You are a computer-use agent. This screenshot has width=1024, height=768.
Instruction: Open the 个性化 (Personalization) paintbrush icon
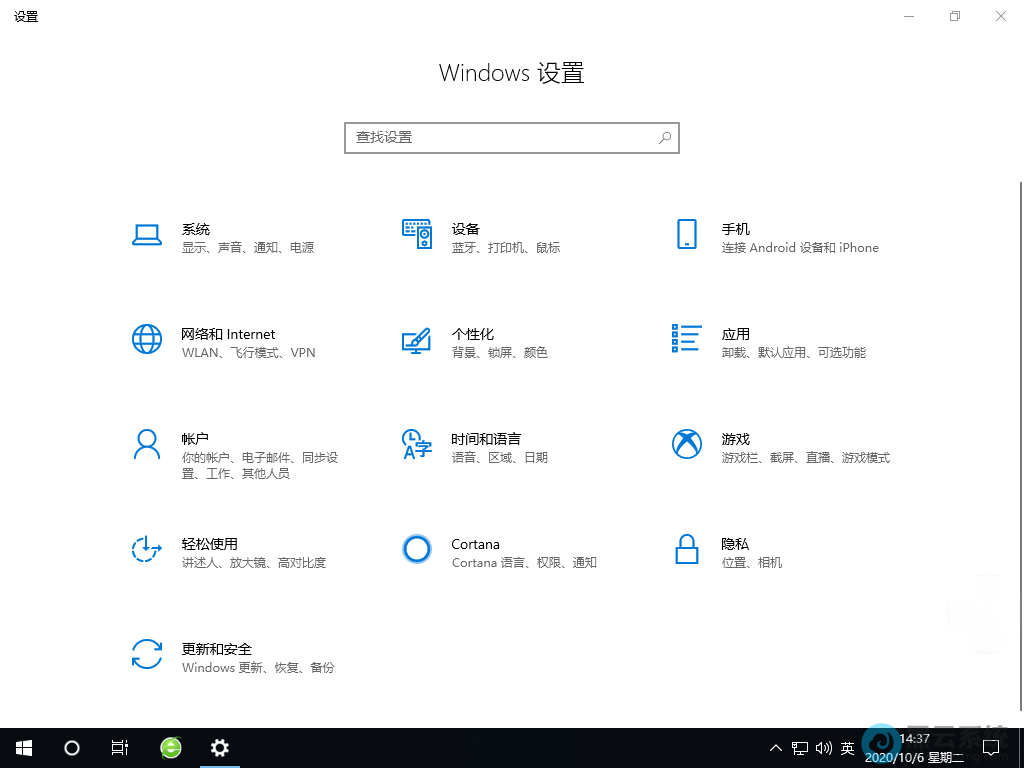coord(416,340)
